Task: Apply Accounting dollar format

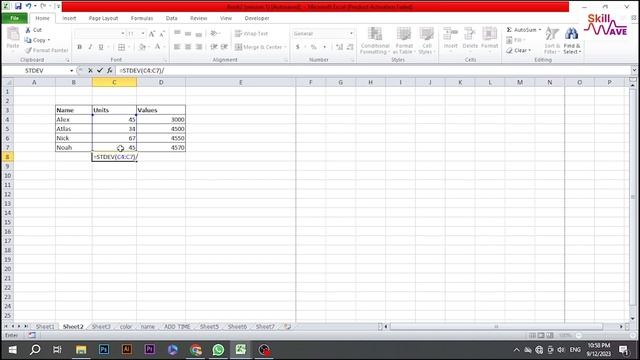Action: click(298, 47)
